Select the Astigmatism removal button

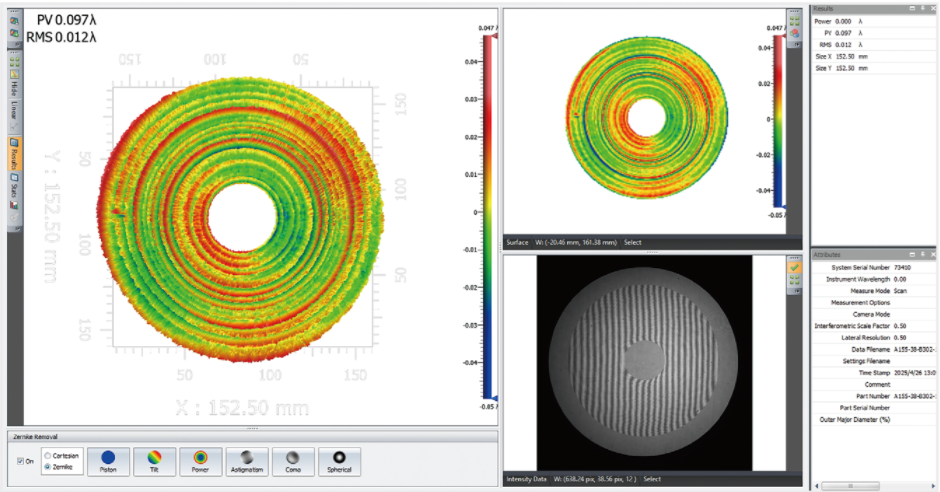(x=246, y=461)
